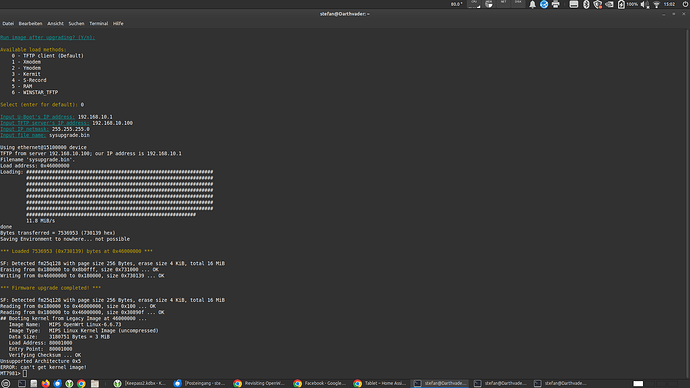690x388 pixels.
Task: Open the Bluetooth tray icon
Action: (x=586, y=4)
